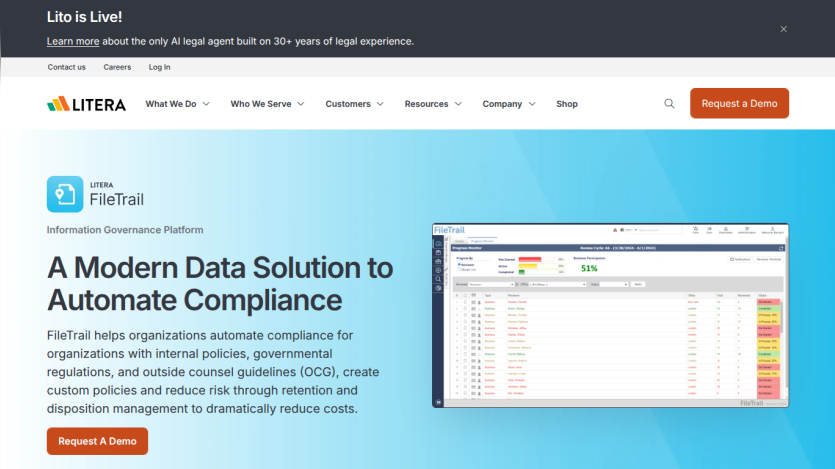The height and width of the screenshot is (469, 835).
Task: Go to the Careers page
Action: [117, 67]
